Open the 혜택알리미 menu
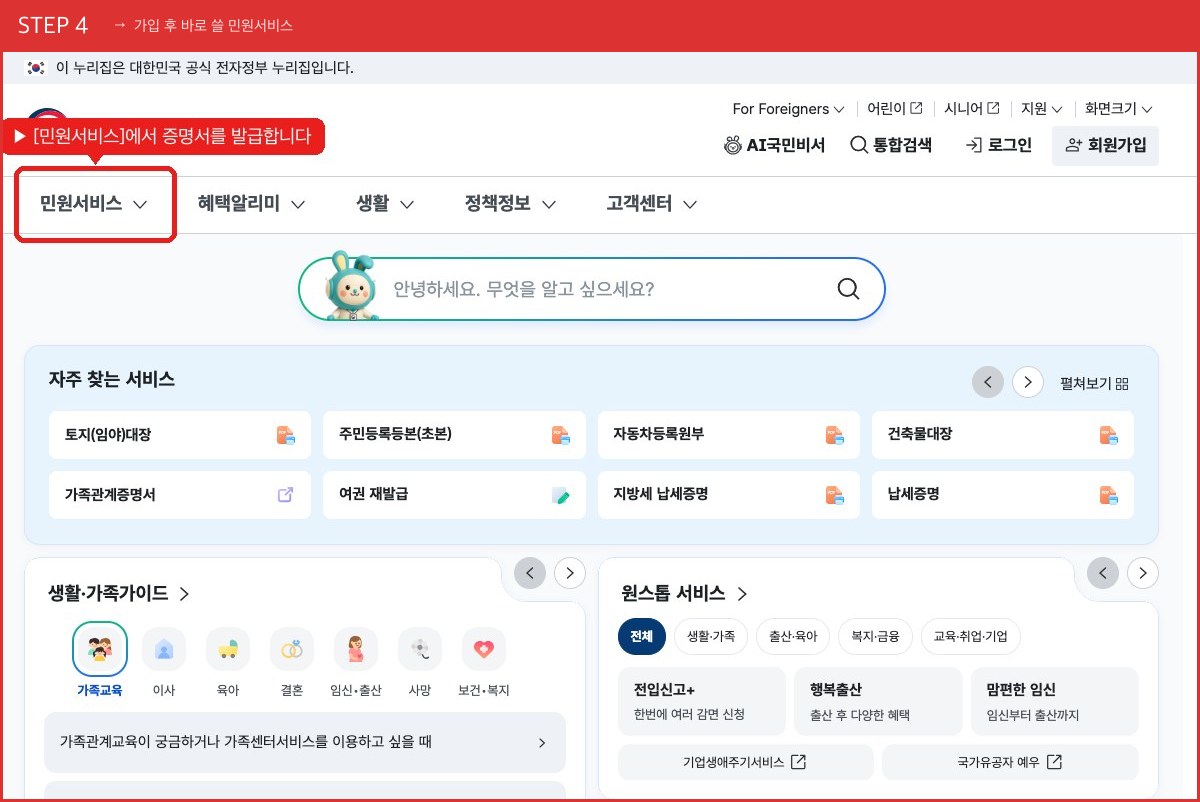Viewport: 1200px width, 802px height. coord(251,204)
